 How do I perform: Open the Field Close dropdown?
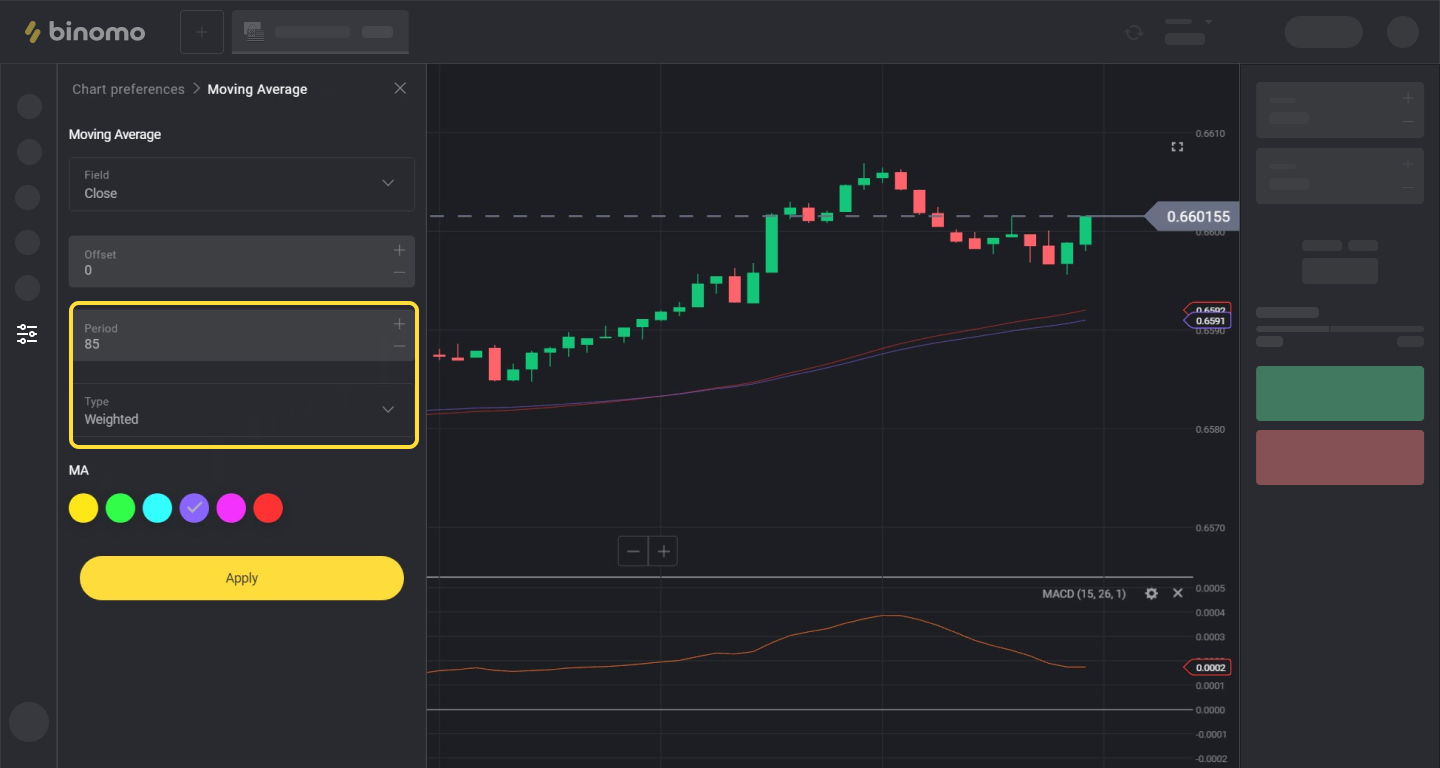(x=242, y=184)
